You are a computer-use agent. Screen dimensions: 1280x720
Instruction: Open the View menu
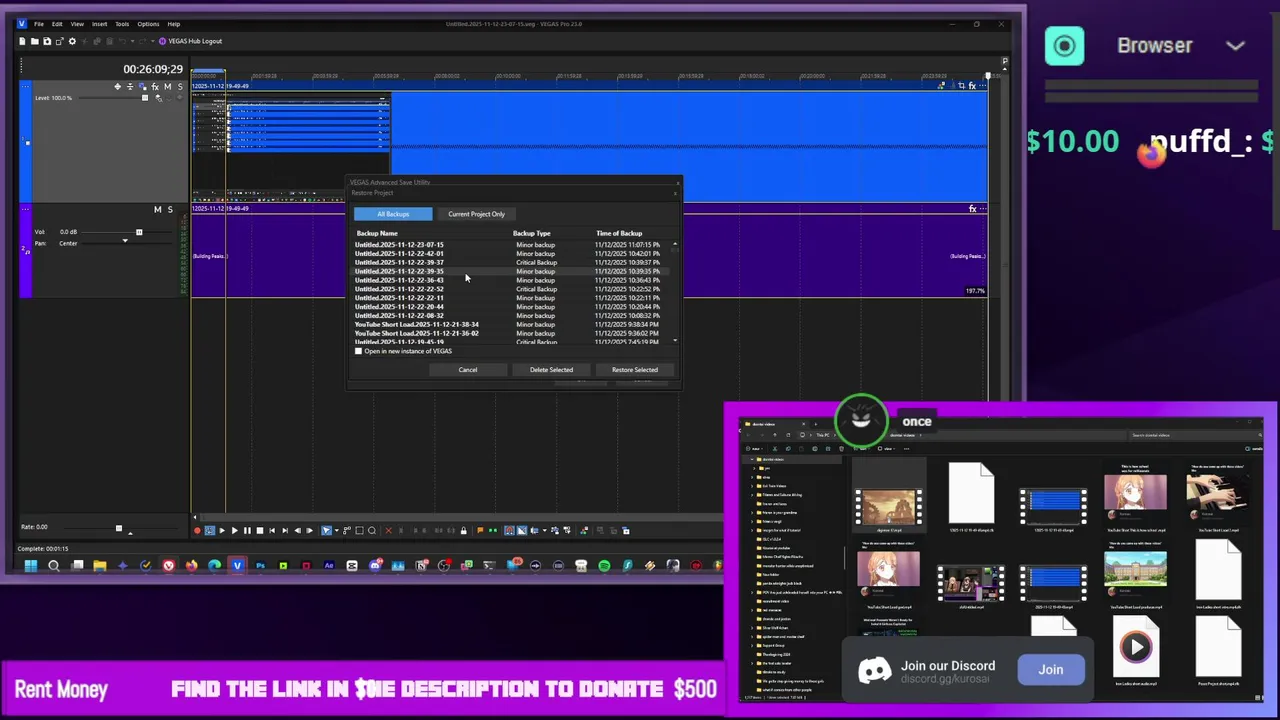click(77, 24)
